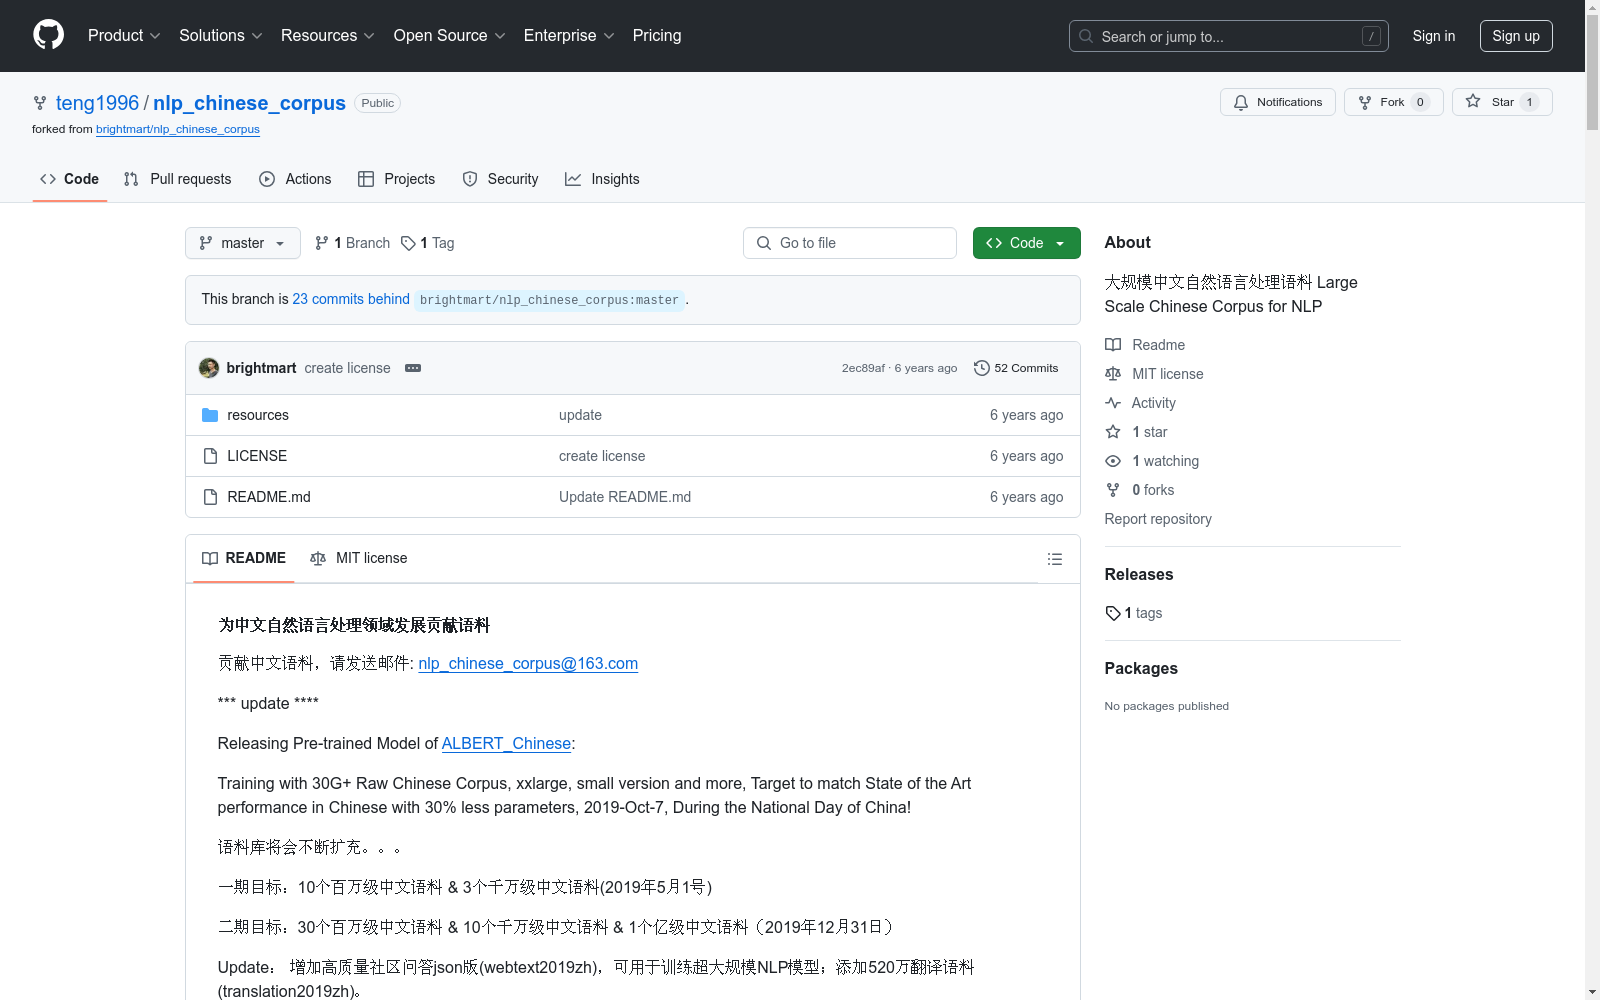Open the resources folder
Image resolution: width=1600 pixels, height=1000 pixels.
point(258,415)
